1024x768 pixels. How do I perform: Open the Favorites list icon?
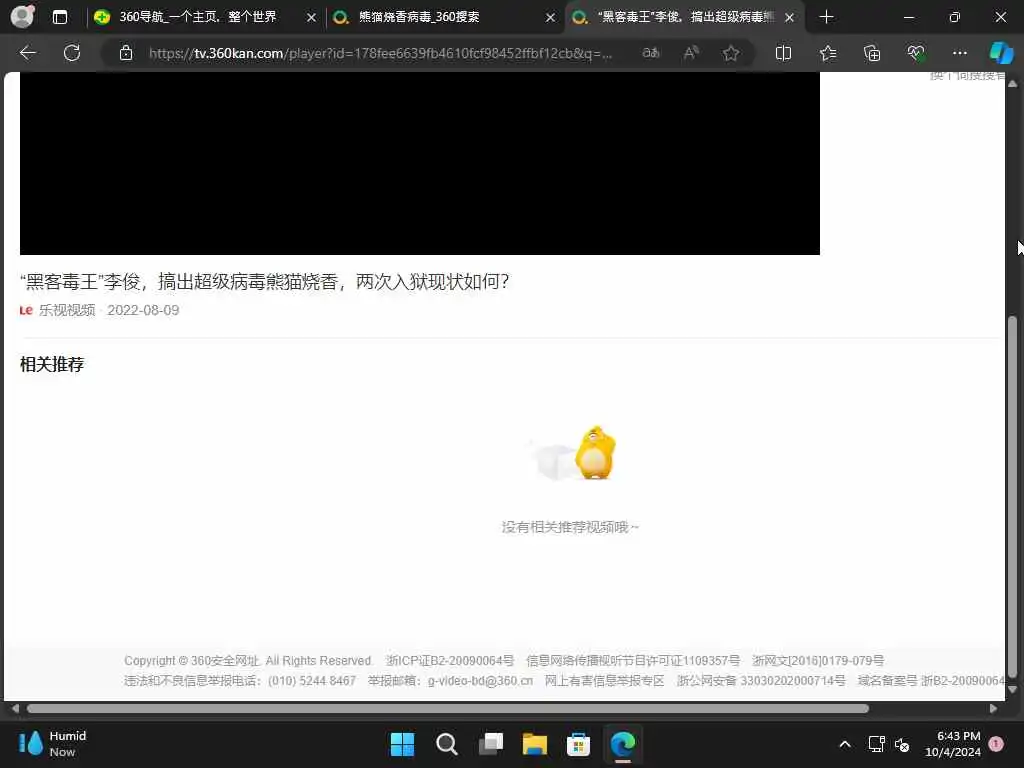pos(827,53)
